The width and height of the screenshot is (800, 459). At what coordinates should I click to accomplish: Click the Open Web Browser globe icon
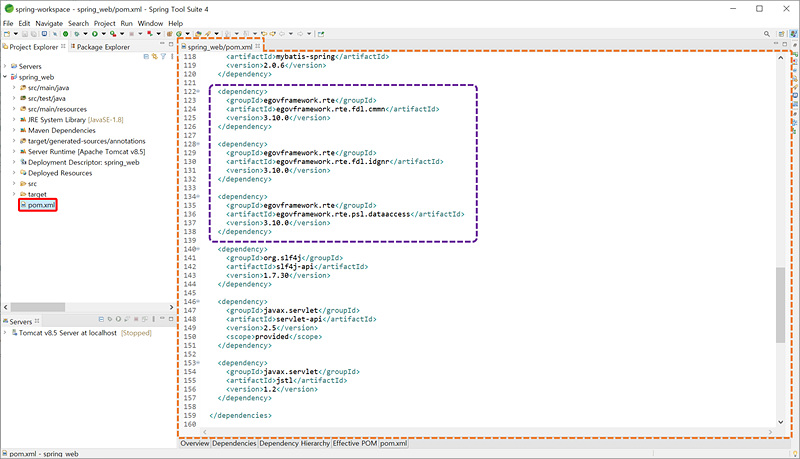179,34
